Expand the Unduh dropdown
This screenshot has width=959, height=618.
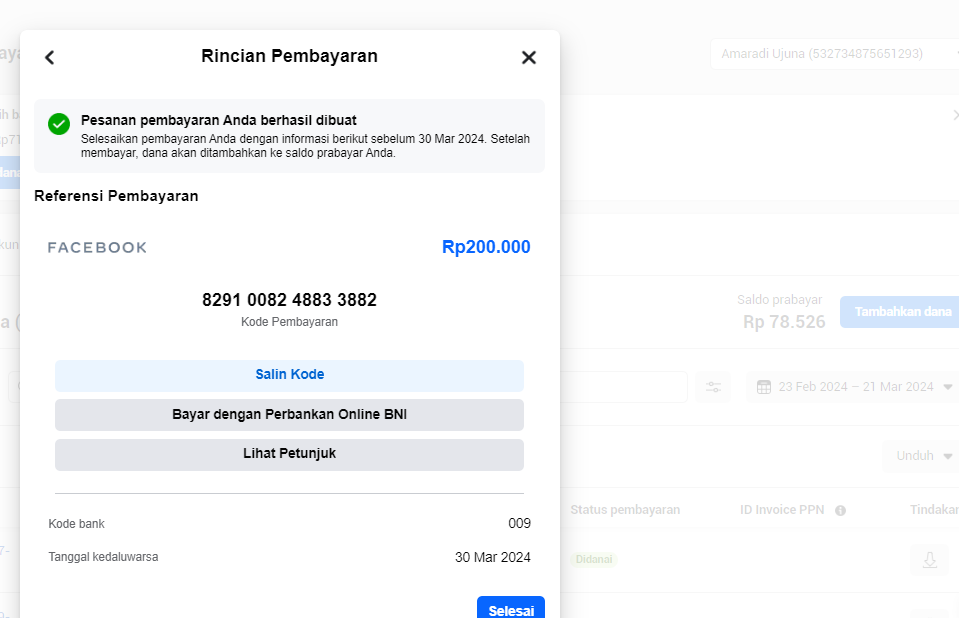pos(921,456)
